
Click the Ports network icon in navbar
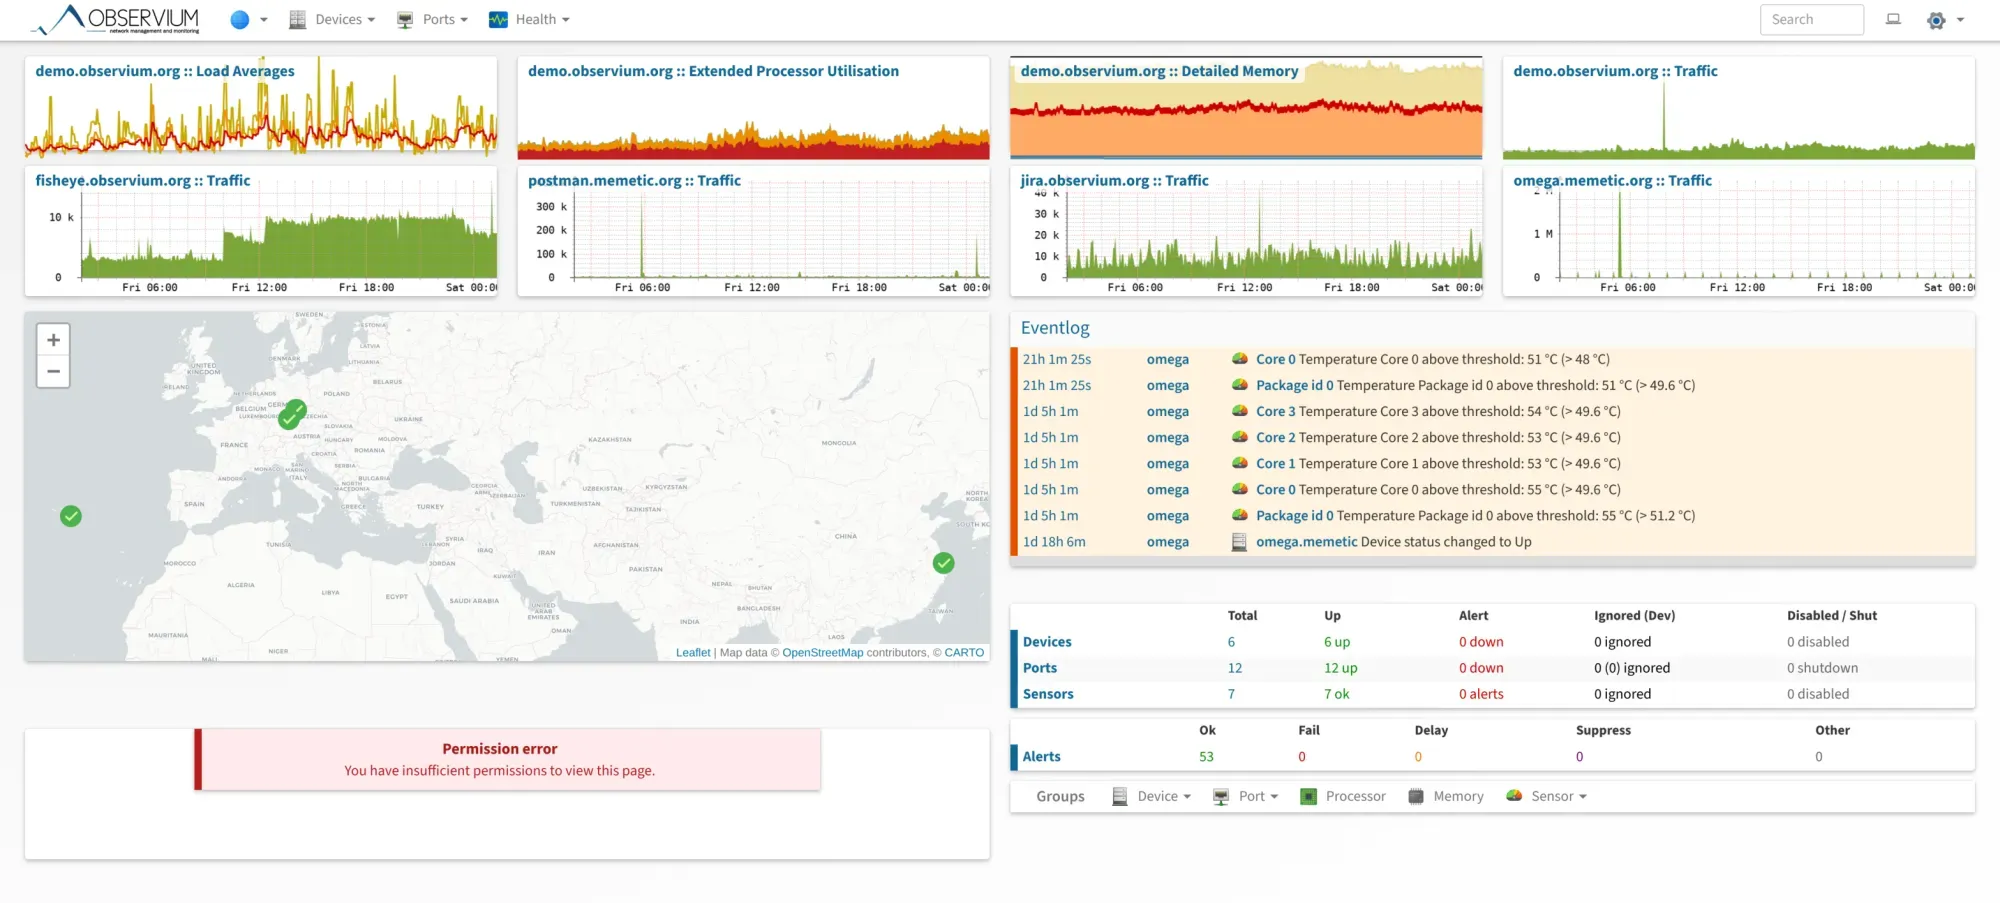[x=405, y=20]
